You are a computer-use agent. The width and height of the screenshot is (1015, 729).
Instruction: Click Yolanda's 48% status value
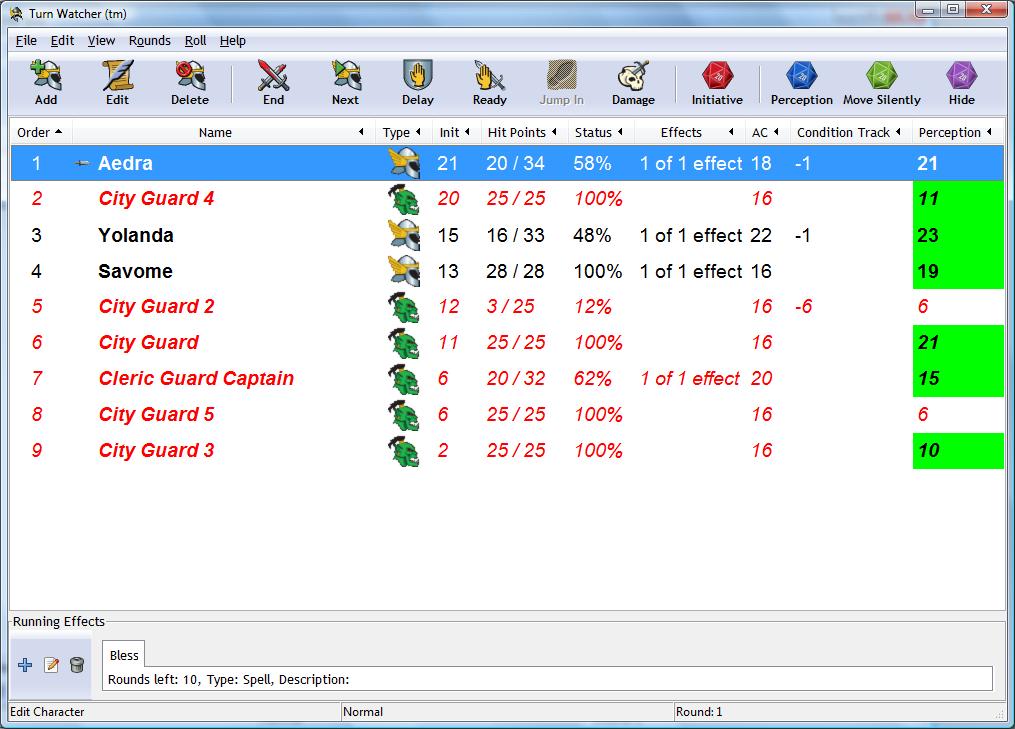click(x=592, y=235)
